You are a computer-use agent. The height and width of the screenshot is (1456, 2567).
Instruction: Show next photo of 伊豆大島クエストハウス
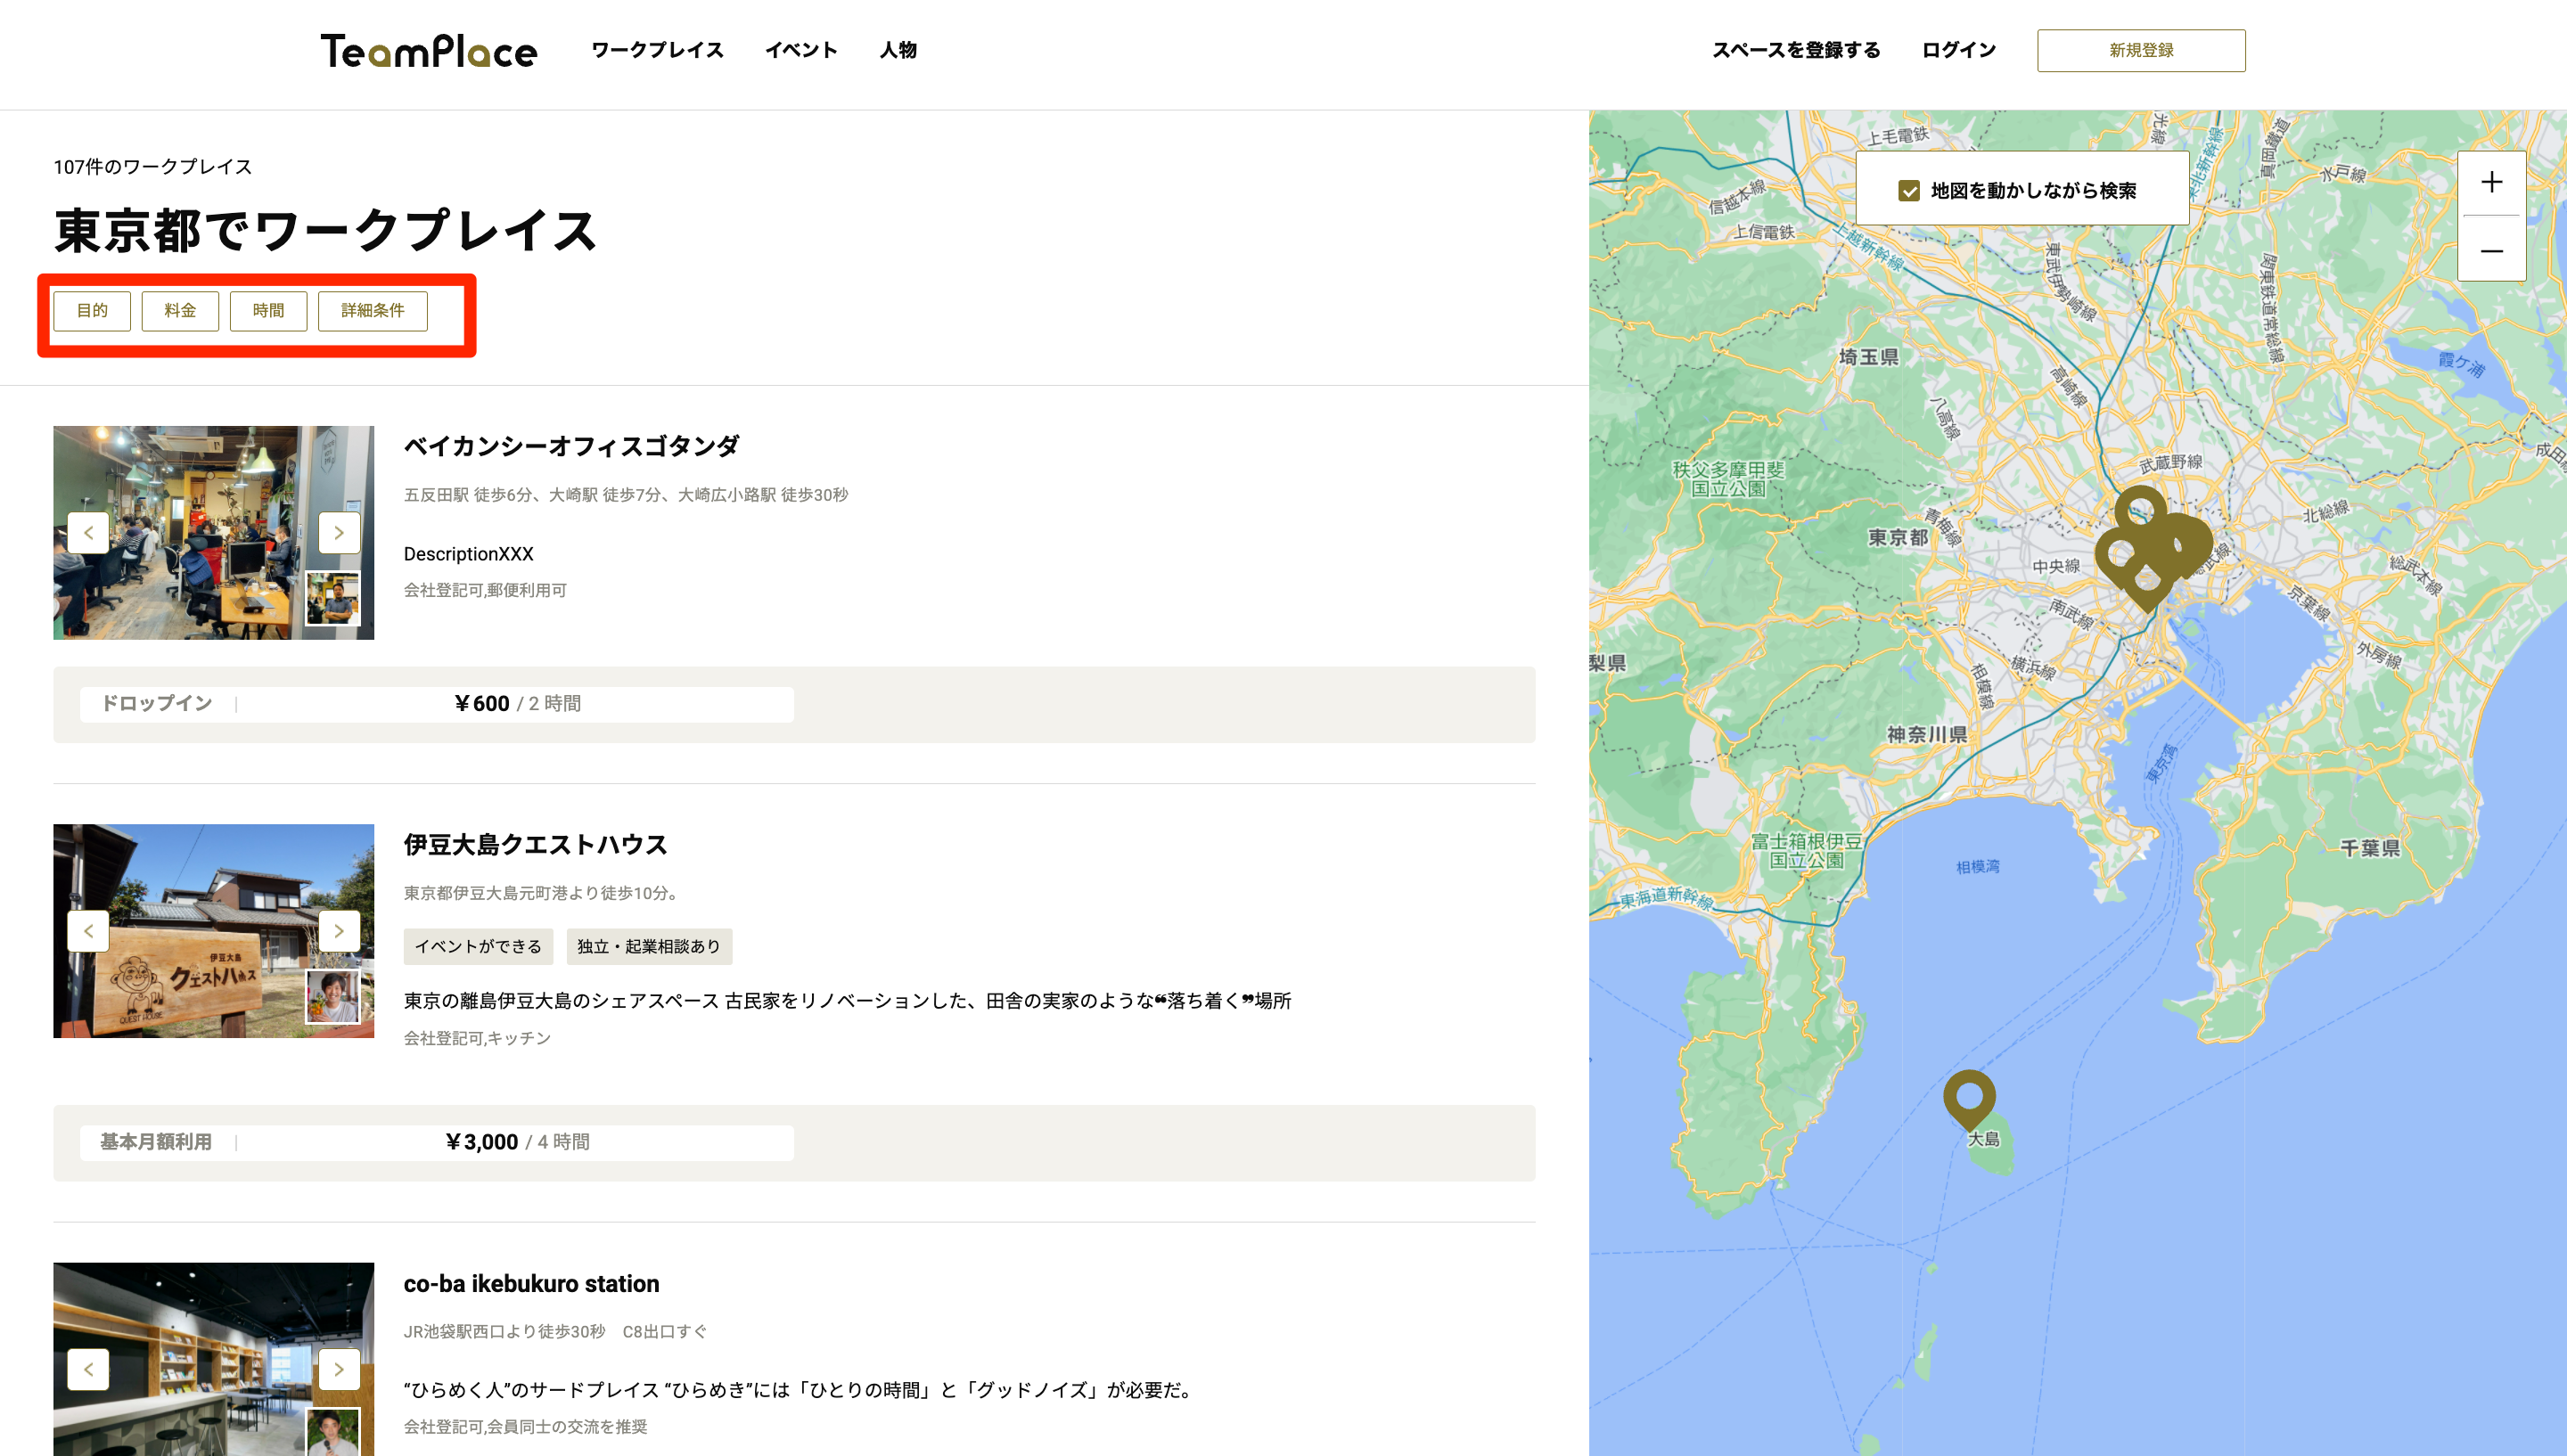(339, 931)
